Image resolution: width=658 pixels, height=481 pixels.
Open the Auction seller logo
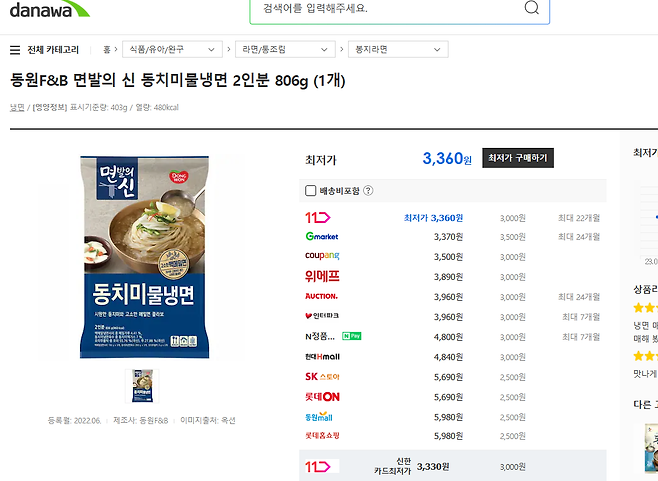click(x=321, y=296)
